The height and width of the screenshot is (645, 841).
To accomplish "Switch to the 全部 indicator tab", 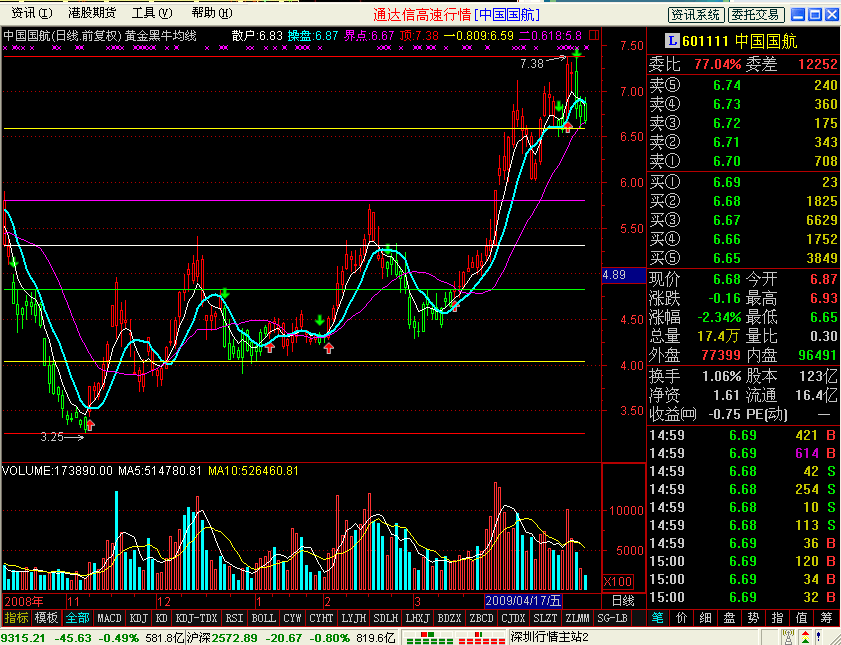I will point(77,618).
